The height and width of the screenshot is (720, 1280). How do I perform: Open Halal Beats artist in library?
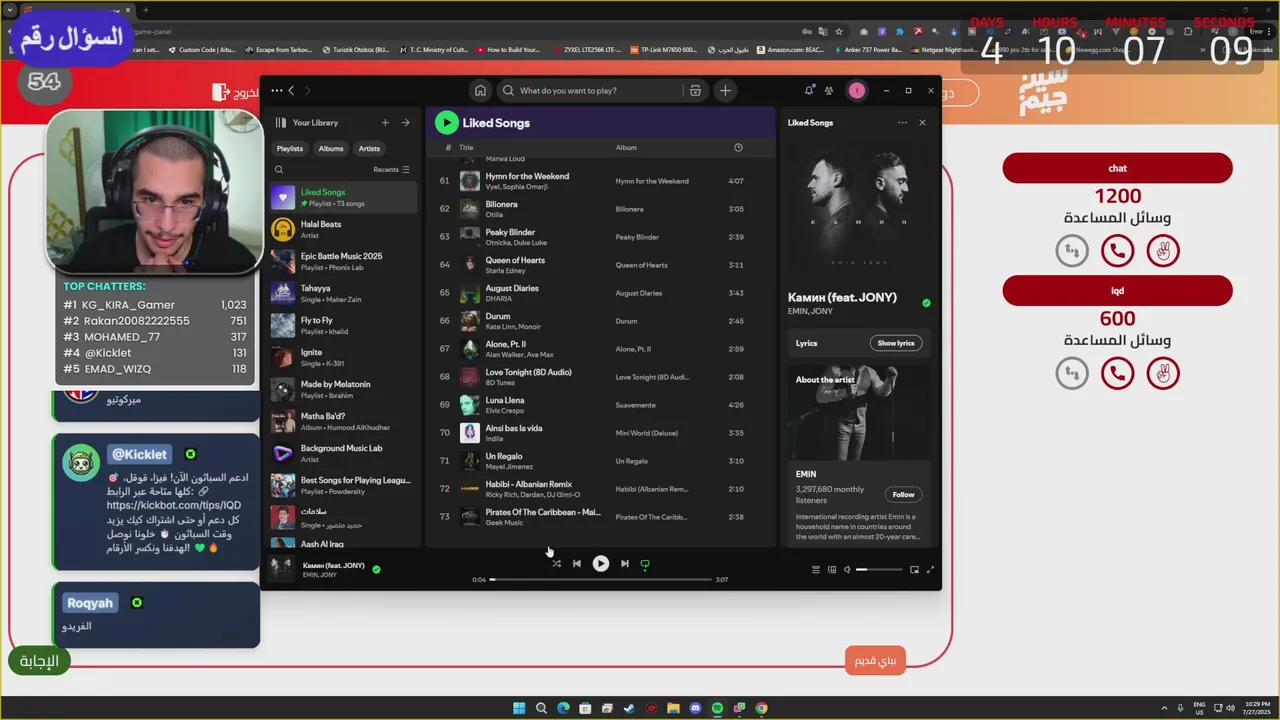point(343,229)
